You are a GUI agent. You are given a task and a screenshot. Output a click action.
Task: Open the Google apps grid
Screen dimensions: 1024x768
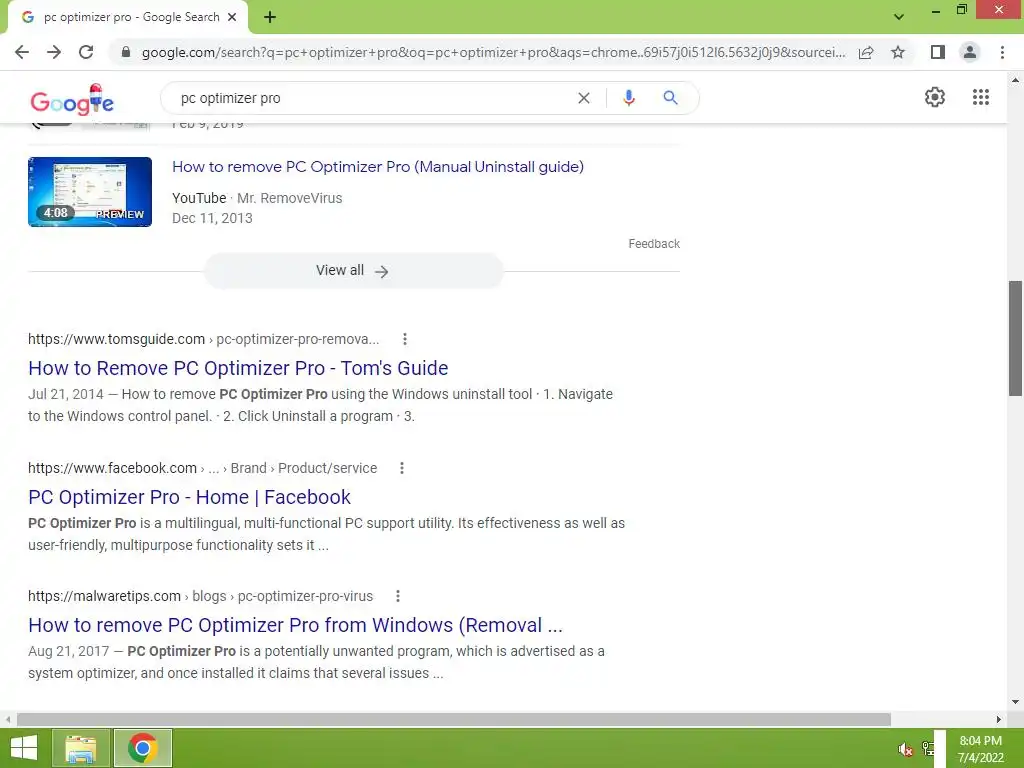[980, 97]
